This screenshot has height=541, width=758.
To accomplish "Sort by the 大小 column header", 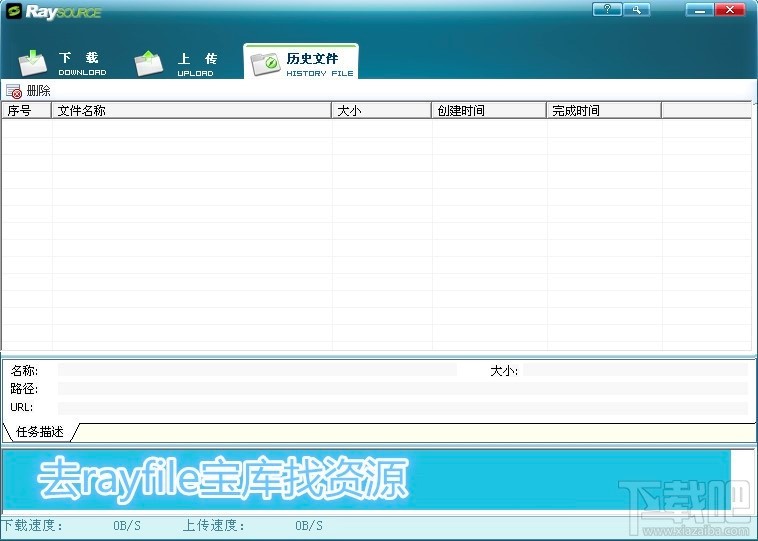I will click(381, 110).
